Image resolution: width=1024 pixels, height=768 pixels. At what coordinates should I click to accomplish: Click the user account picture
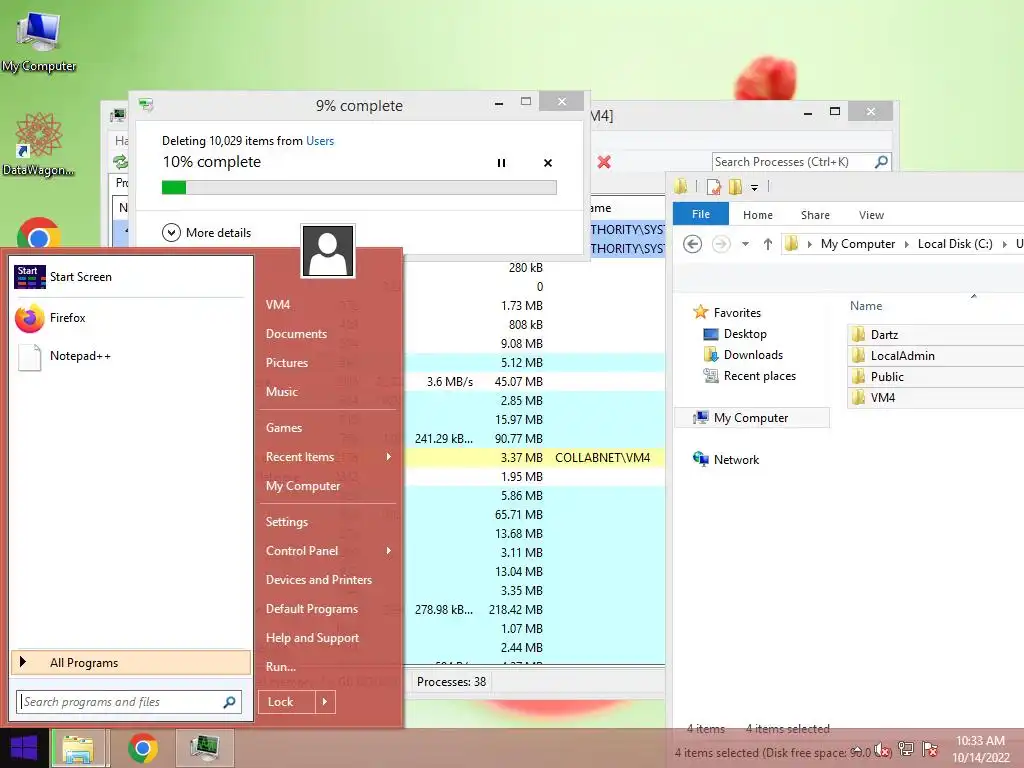[x=328, y=251]
